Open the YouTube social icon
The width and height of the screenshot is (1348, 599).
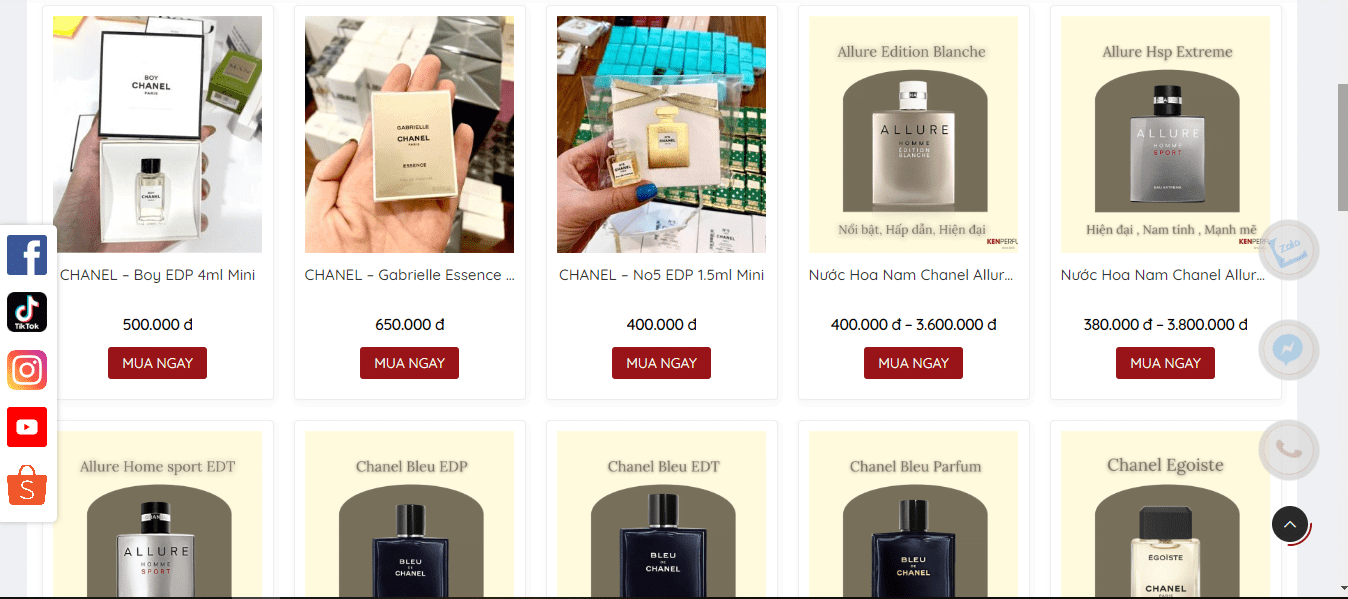coord(27,427)
